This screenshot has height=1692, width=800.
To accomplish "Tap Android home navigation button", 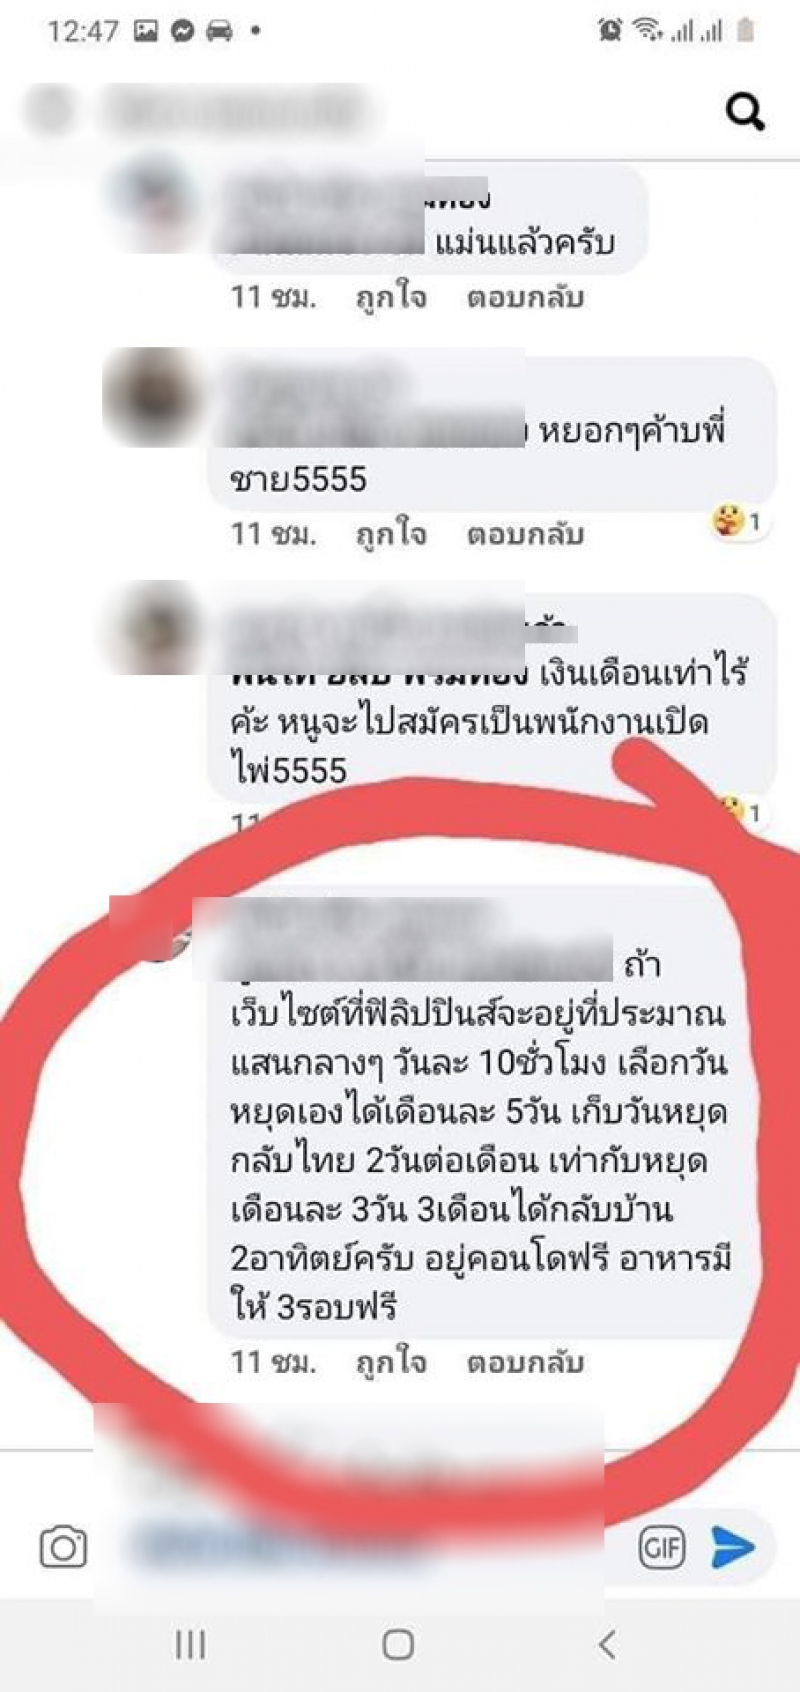I will 398,1644.
